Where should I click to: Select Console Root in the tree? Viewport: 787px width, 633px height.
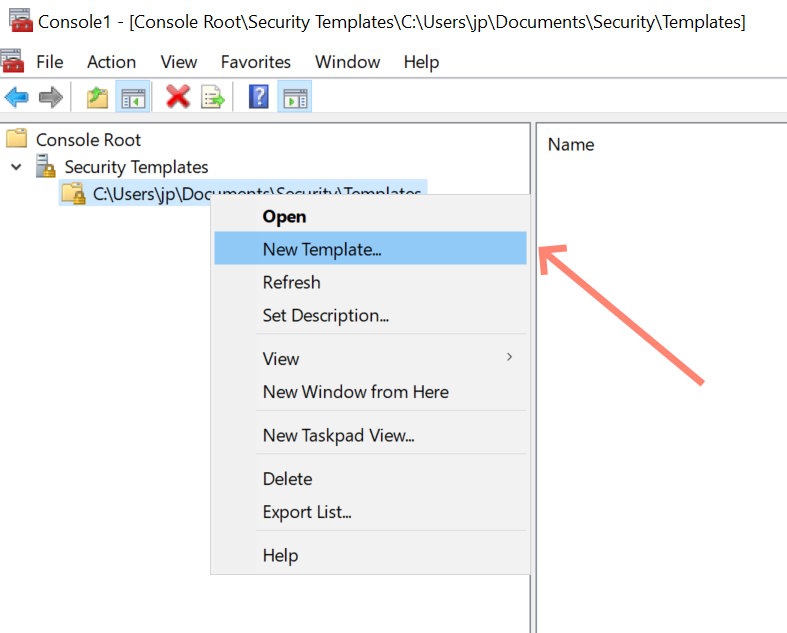coord(88,140)
